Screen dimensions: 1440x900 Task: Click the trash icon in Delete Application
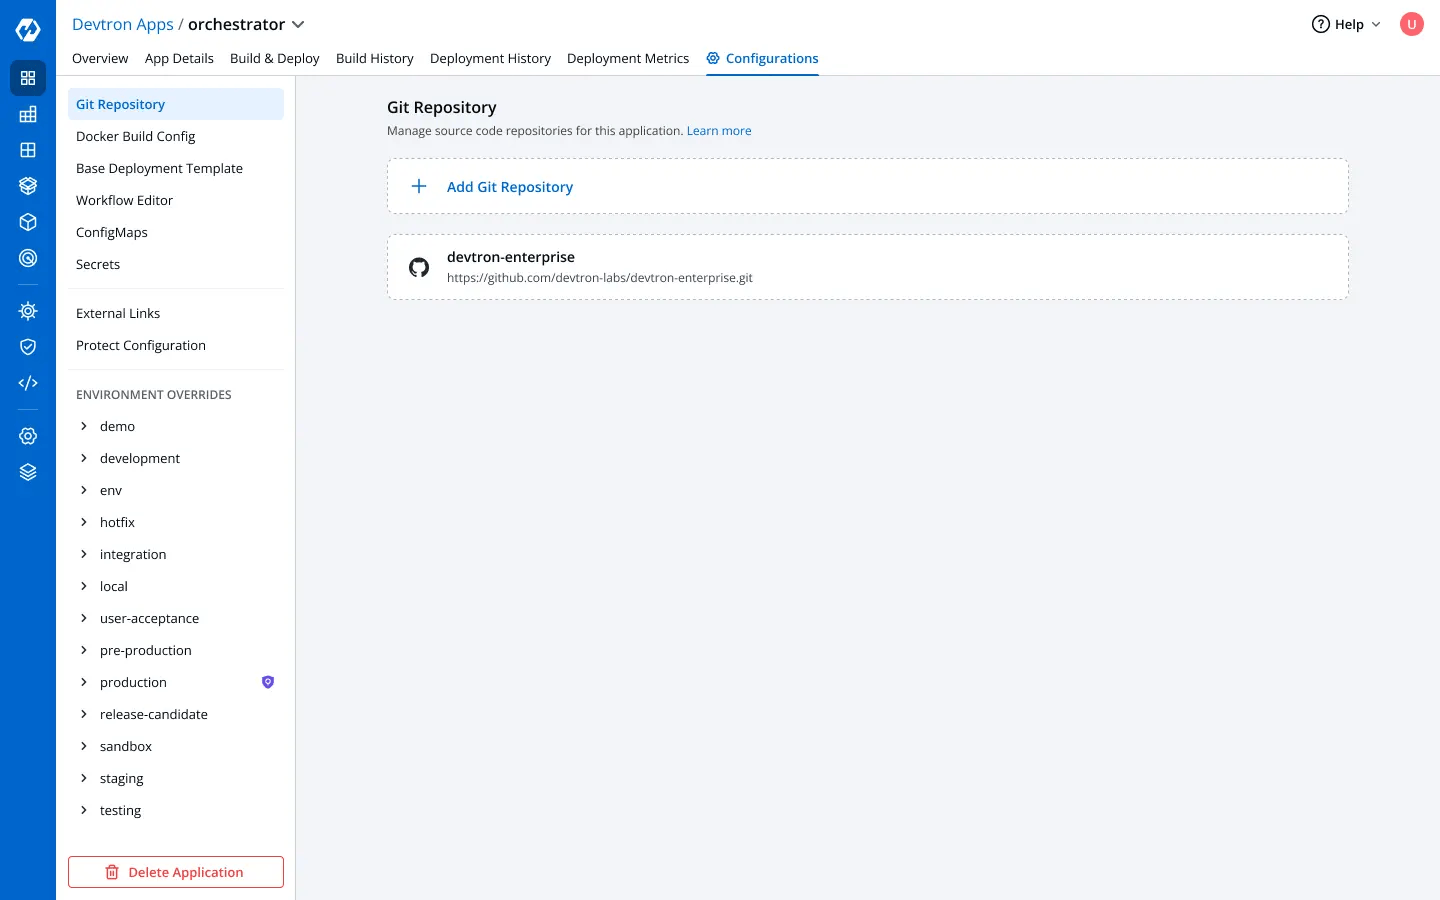112,872
